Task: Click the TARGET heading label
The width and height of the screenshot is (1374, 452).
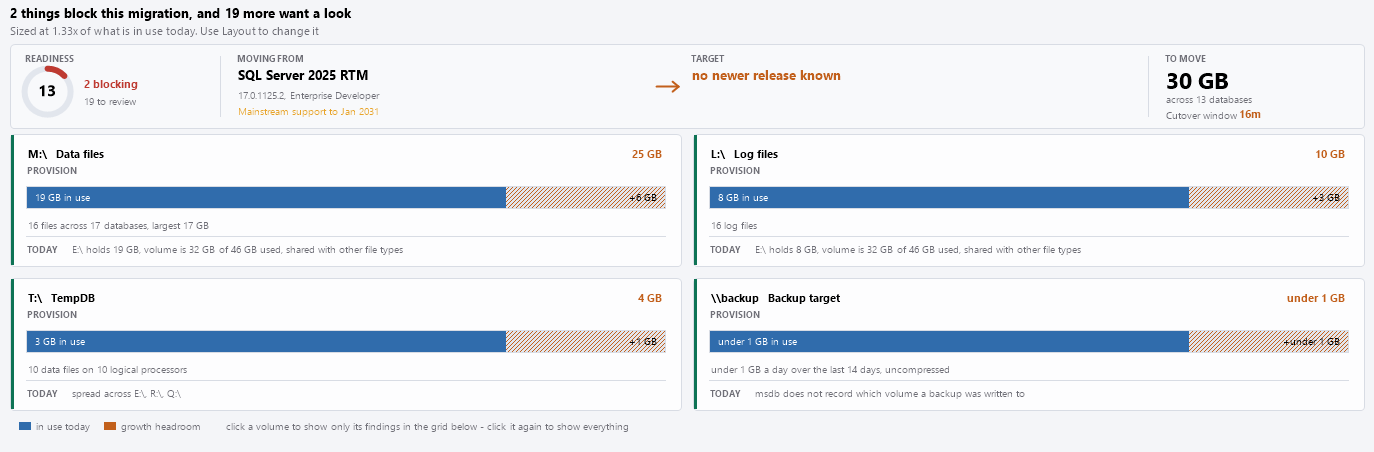Action: click(707, 59)
